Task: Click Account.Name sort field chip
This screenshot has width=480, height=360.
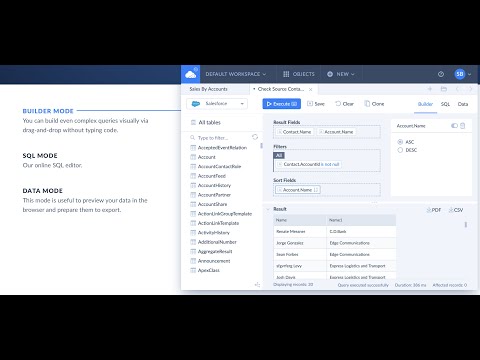Action: [x=298, y=190]
